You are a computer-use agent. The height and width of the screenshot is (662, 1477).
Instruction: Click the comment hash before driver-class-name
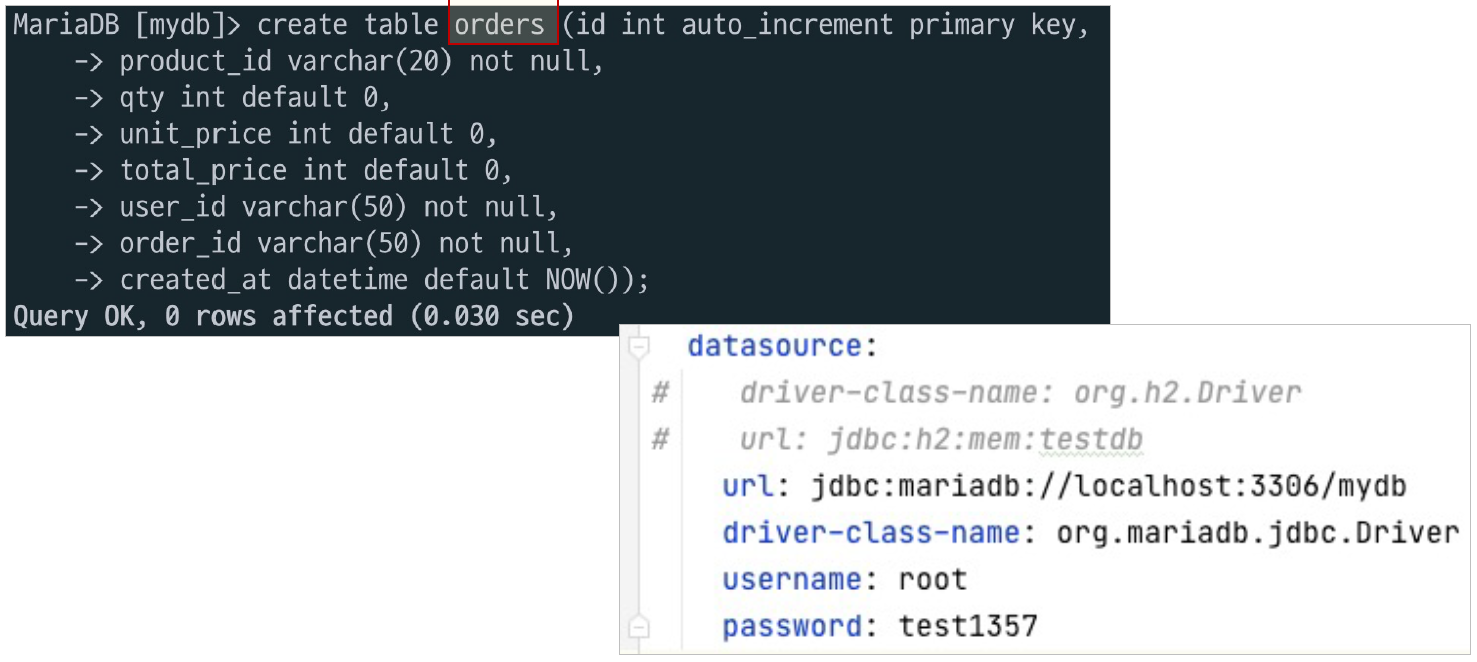[x=660, y=393]
